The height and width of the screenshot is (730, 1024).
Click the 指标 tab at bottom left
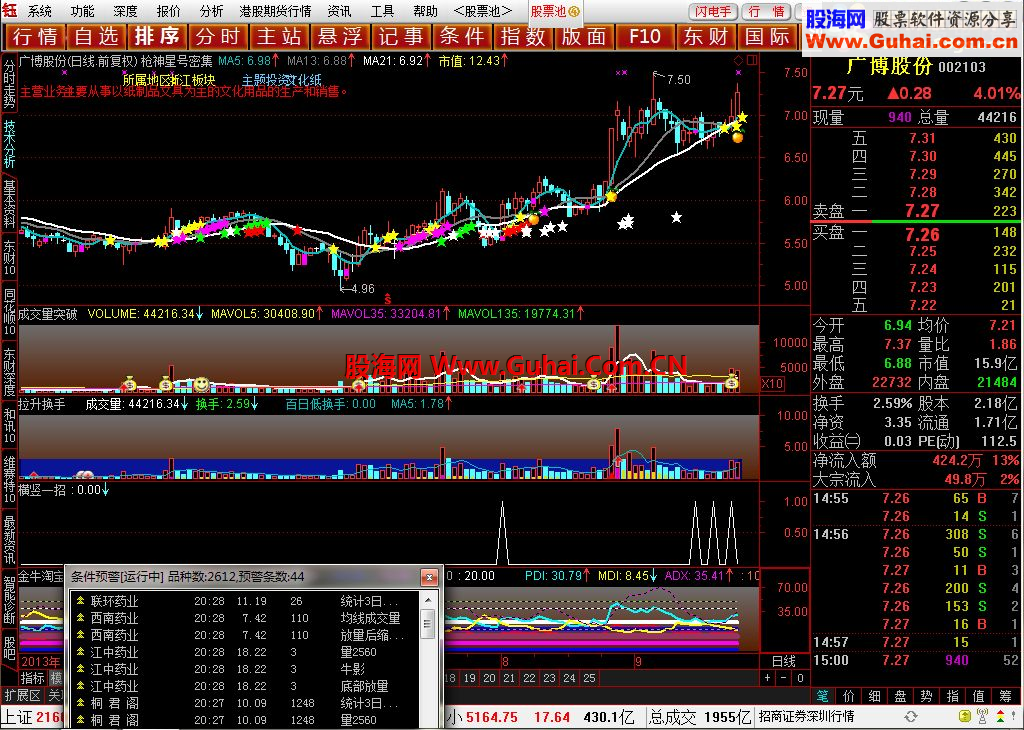(x=33, y=678)
